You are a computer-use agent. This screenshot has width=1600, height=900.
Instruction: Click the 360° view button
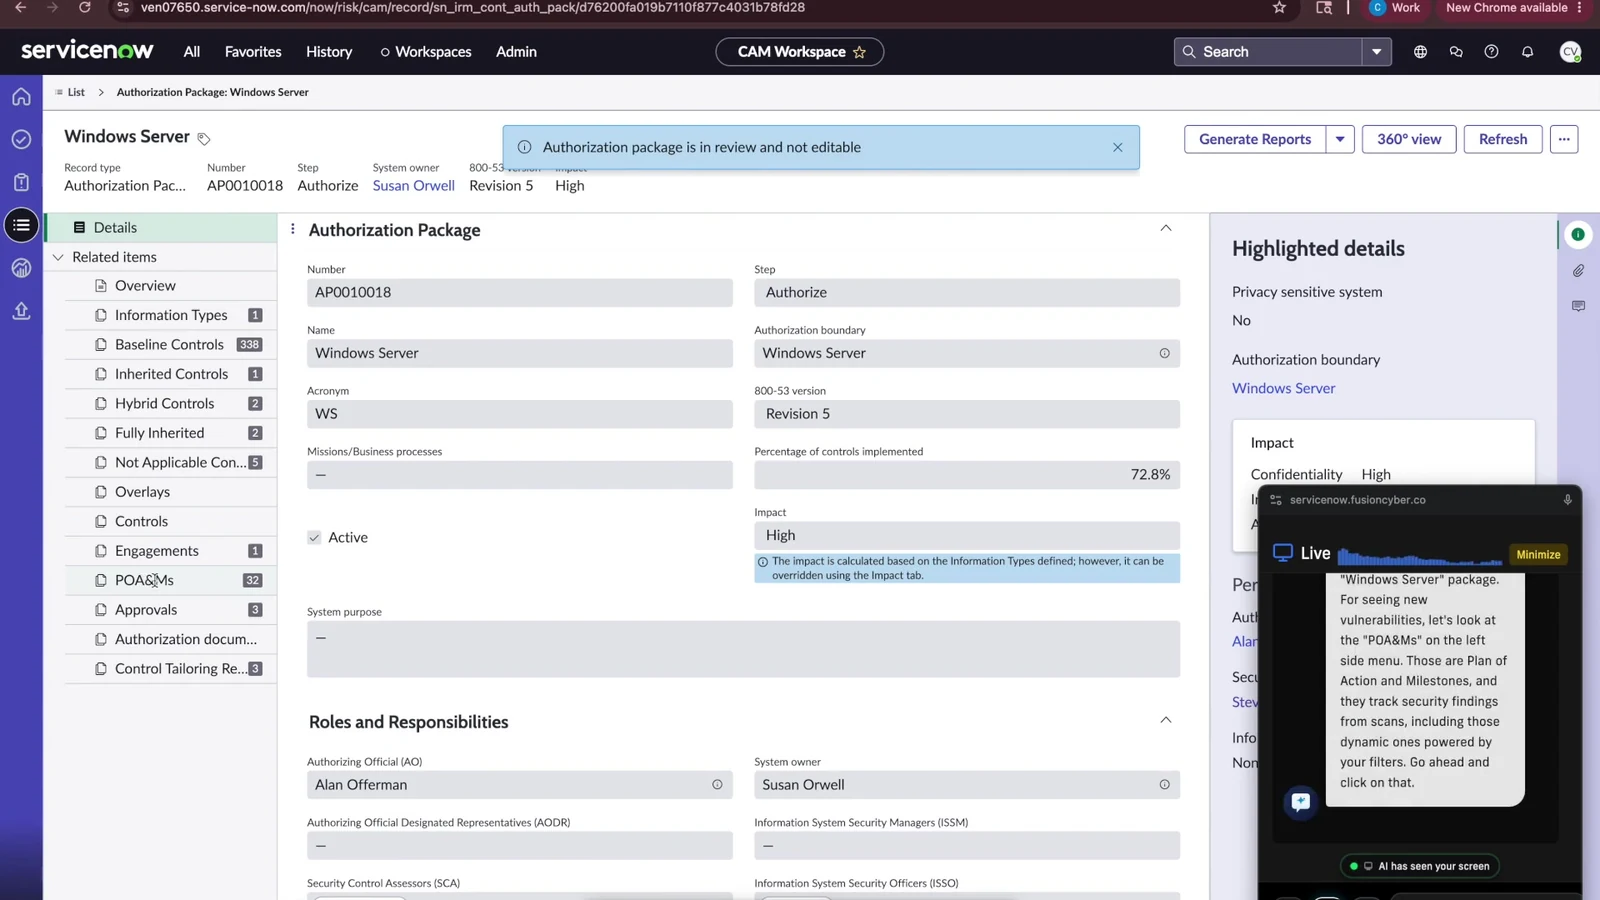[x=1409, y=139]
